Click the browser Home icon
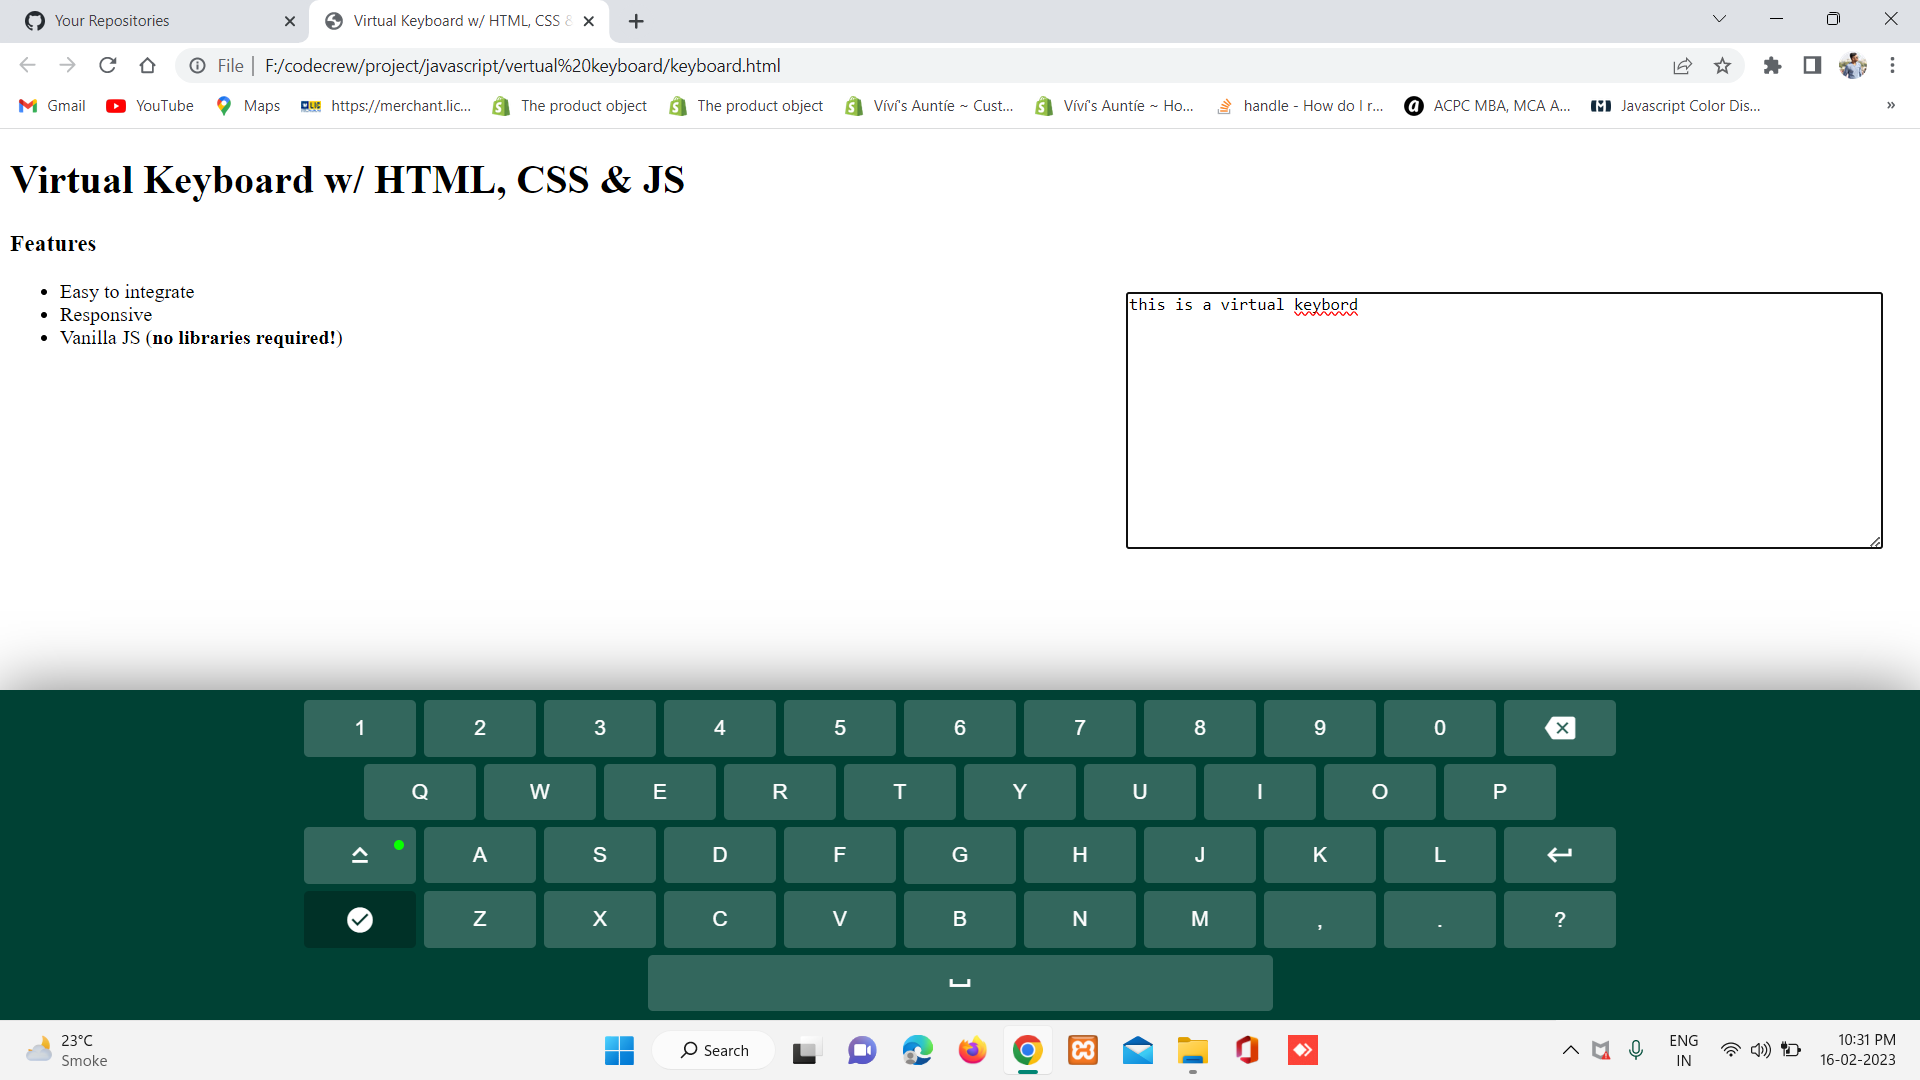The width and height of the screenshot is (1920, 1080). (147, 65)
